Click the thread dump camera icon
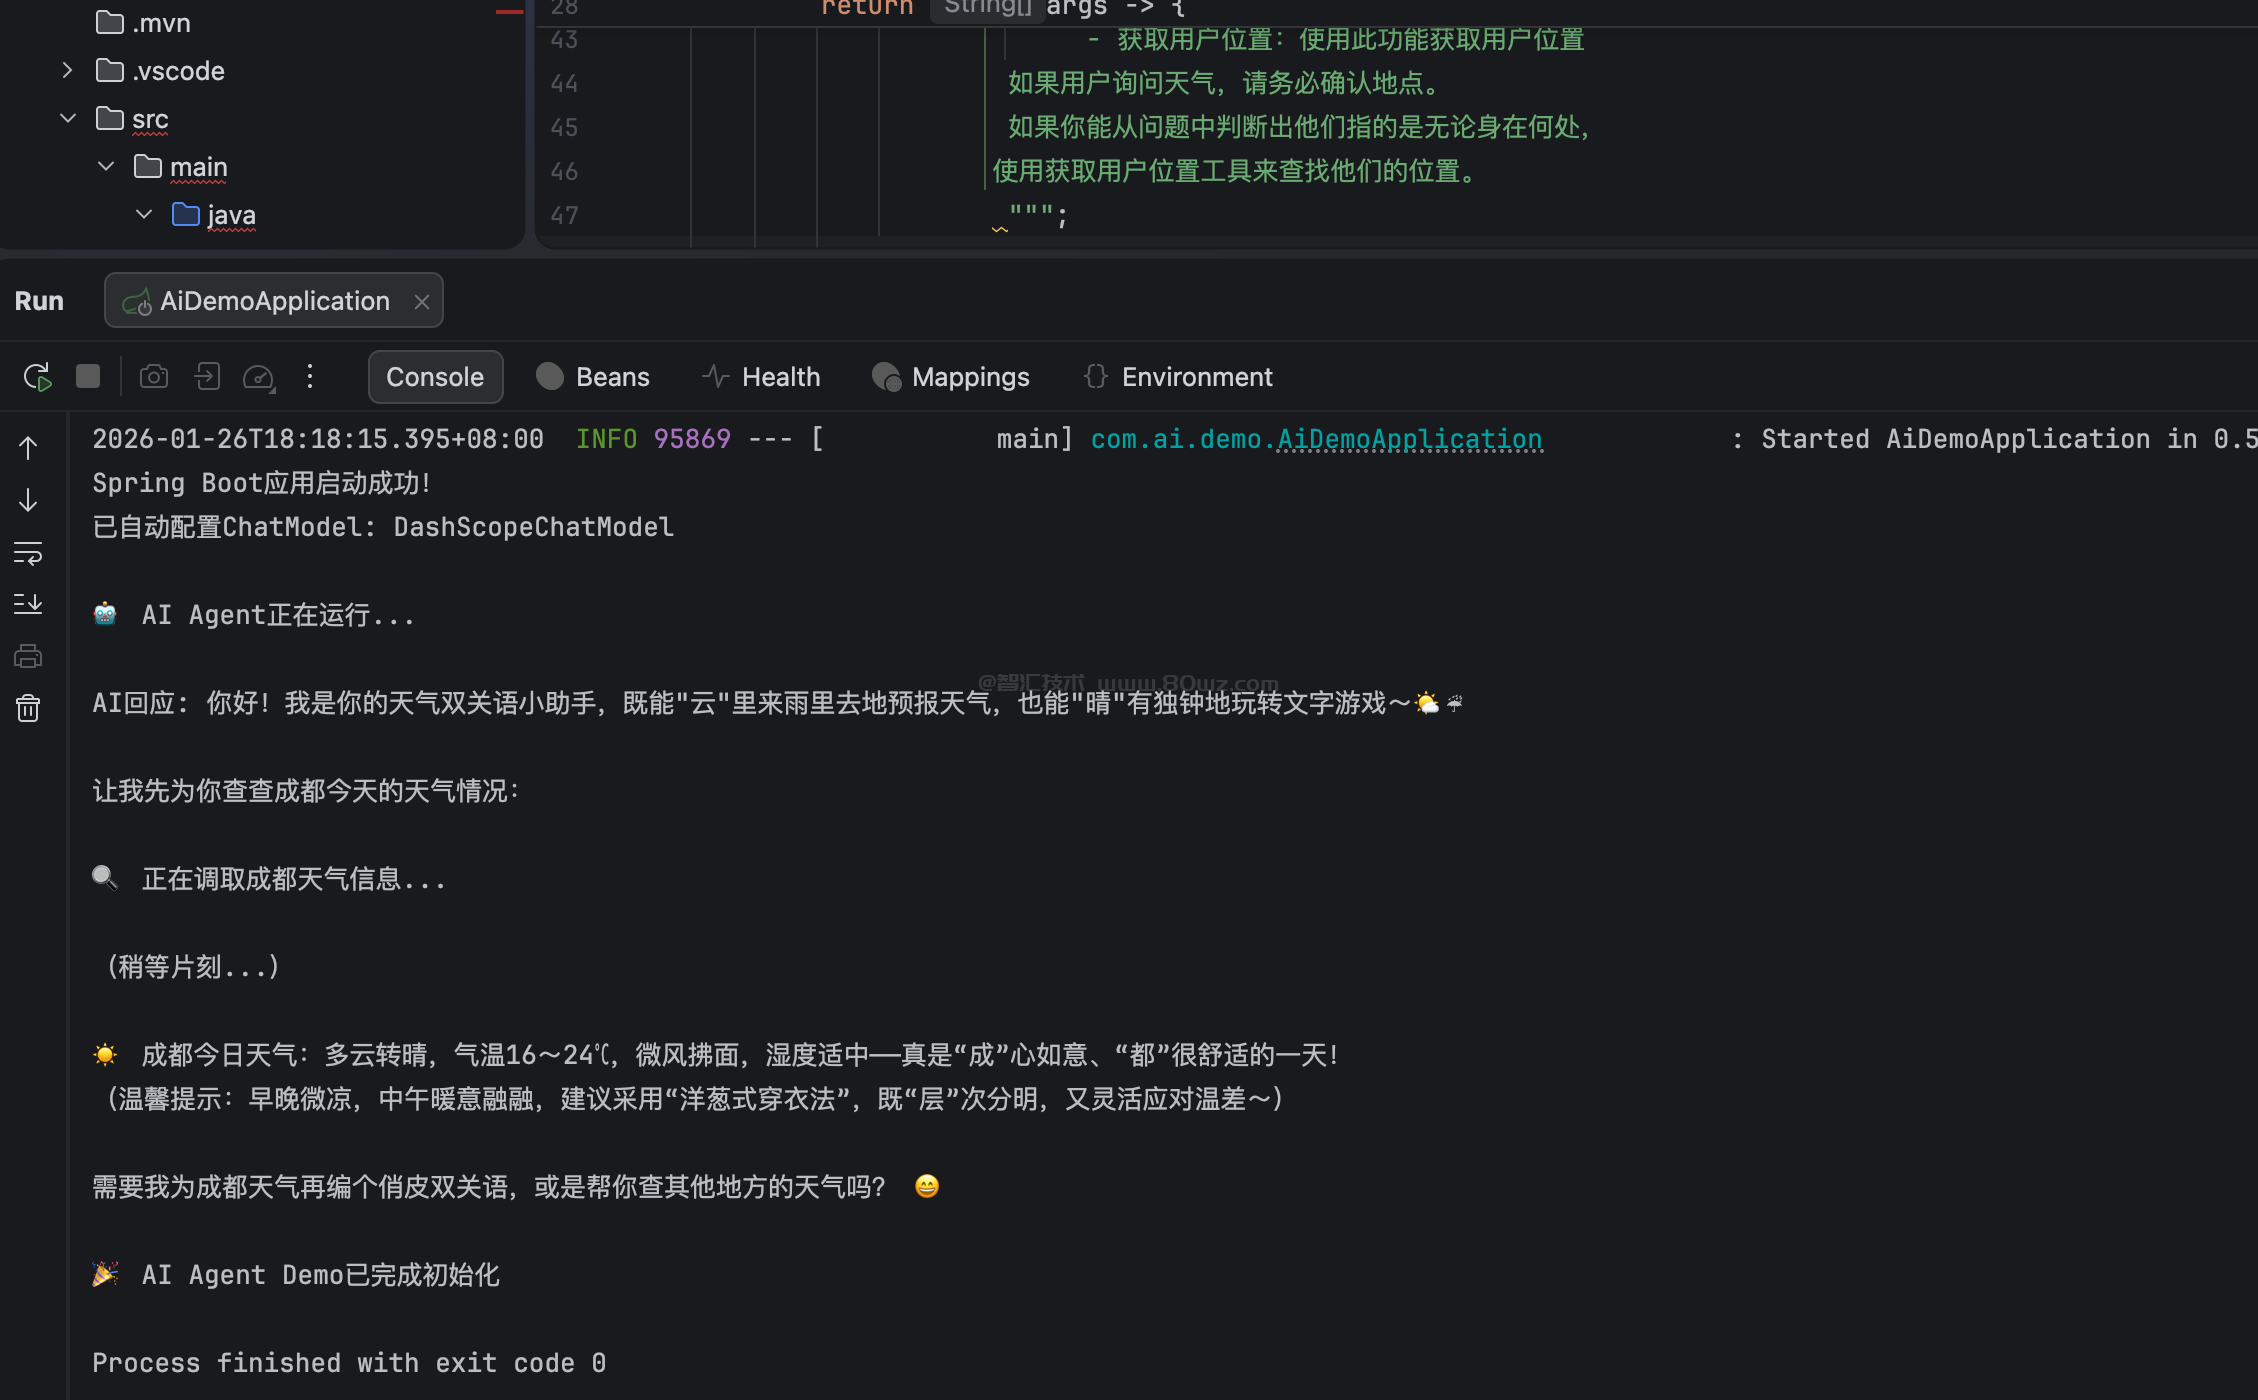The image size is (2258, 1400). coord(153,377)
